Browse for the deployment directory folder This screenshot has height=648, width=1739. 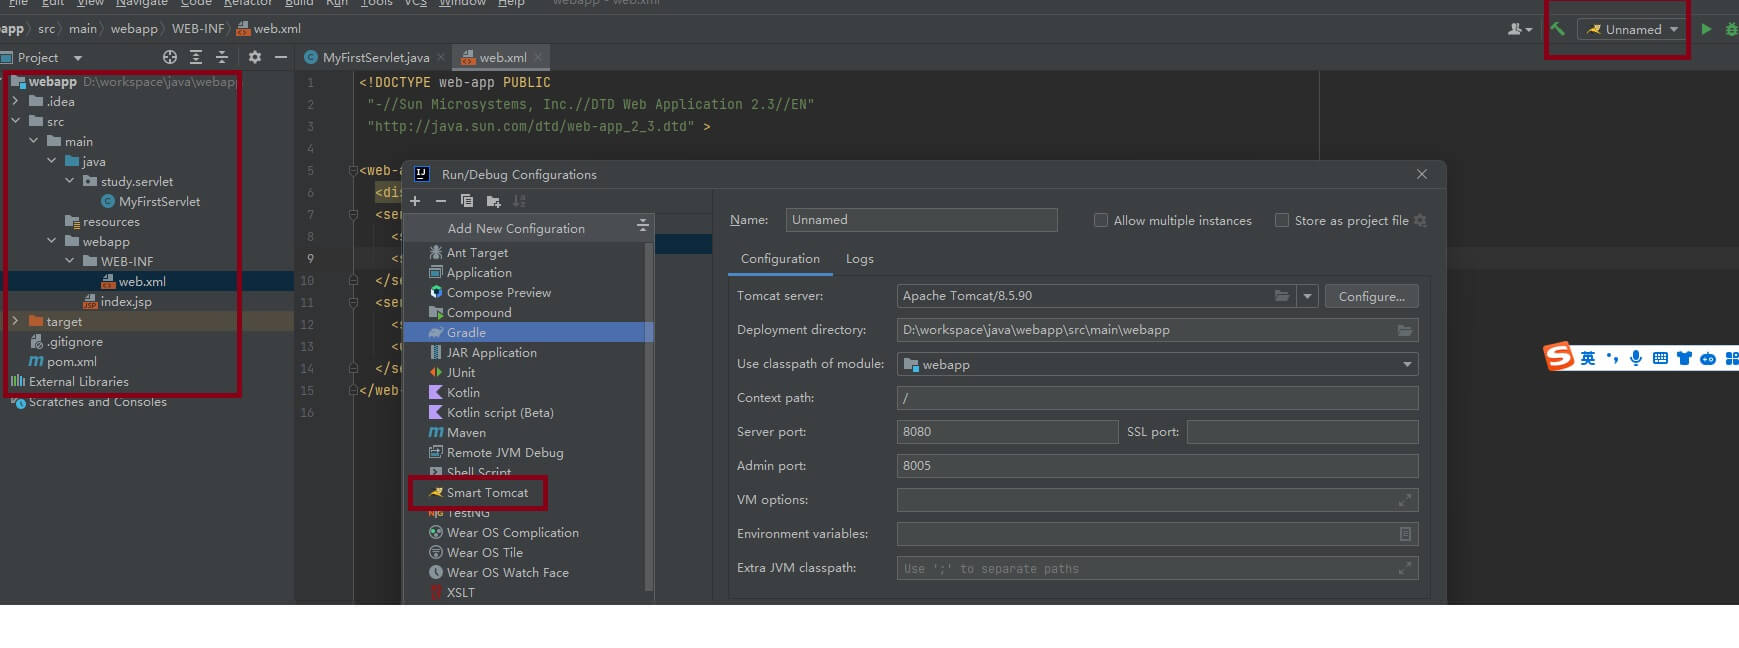[x=1405, y=330]
